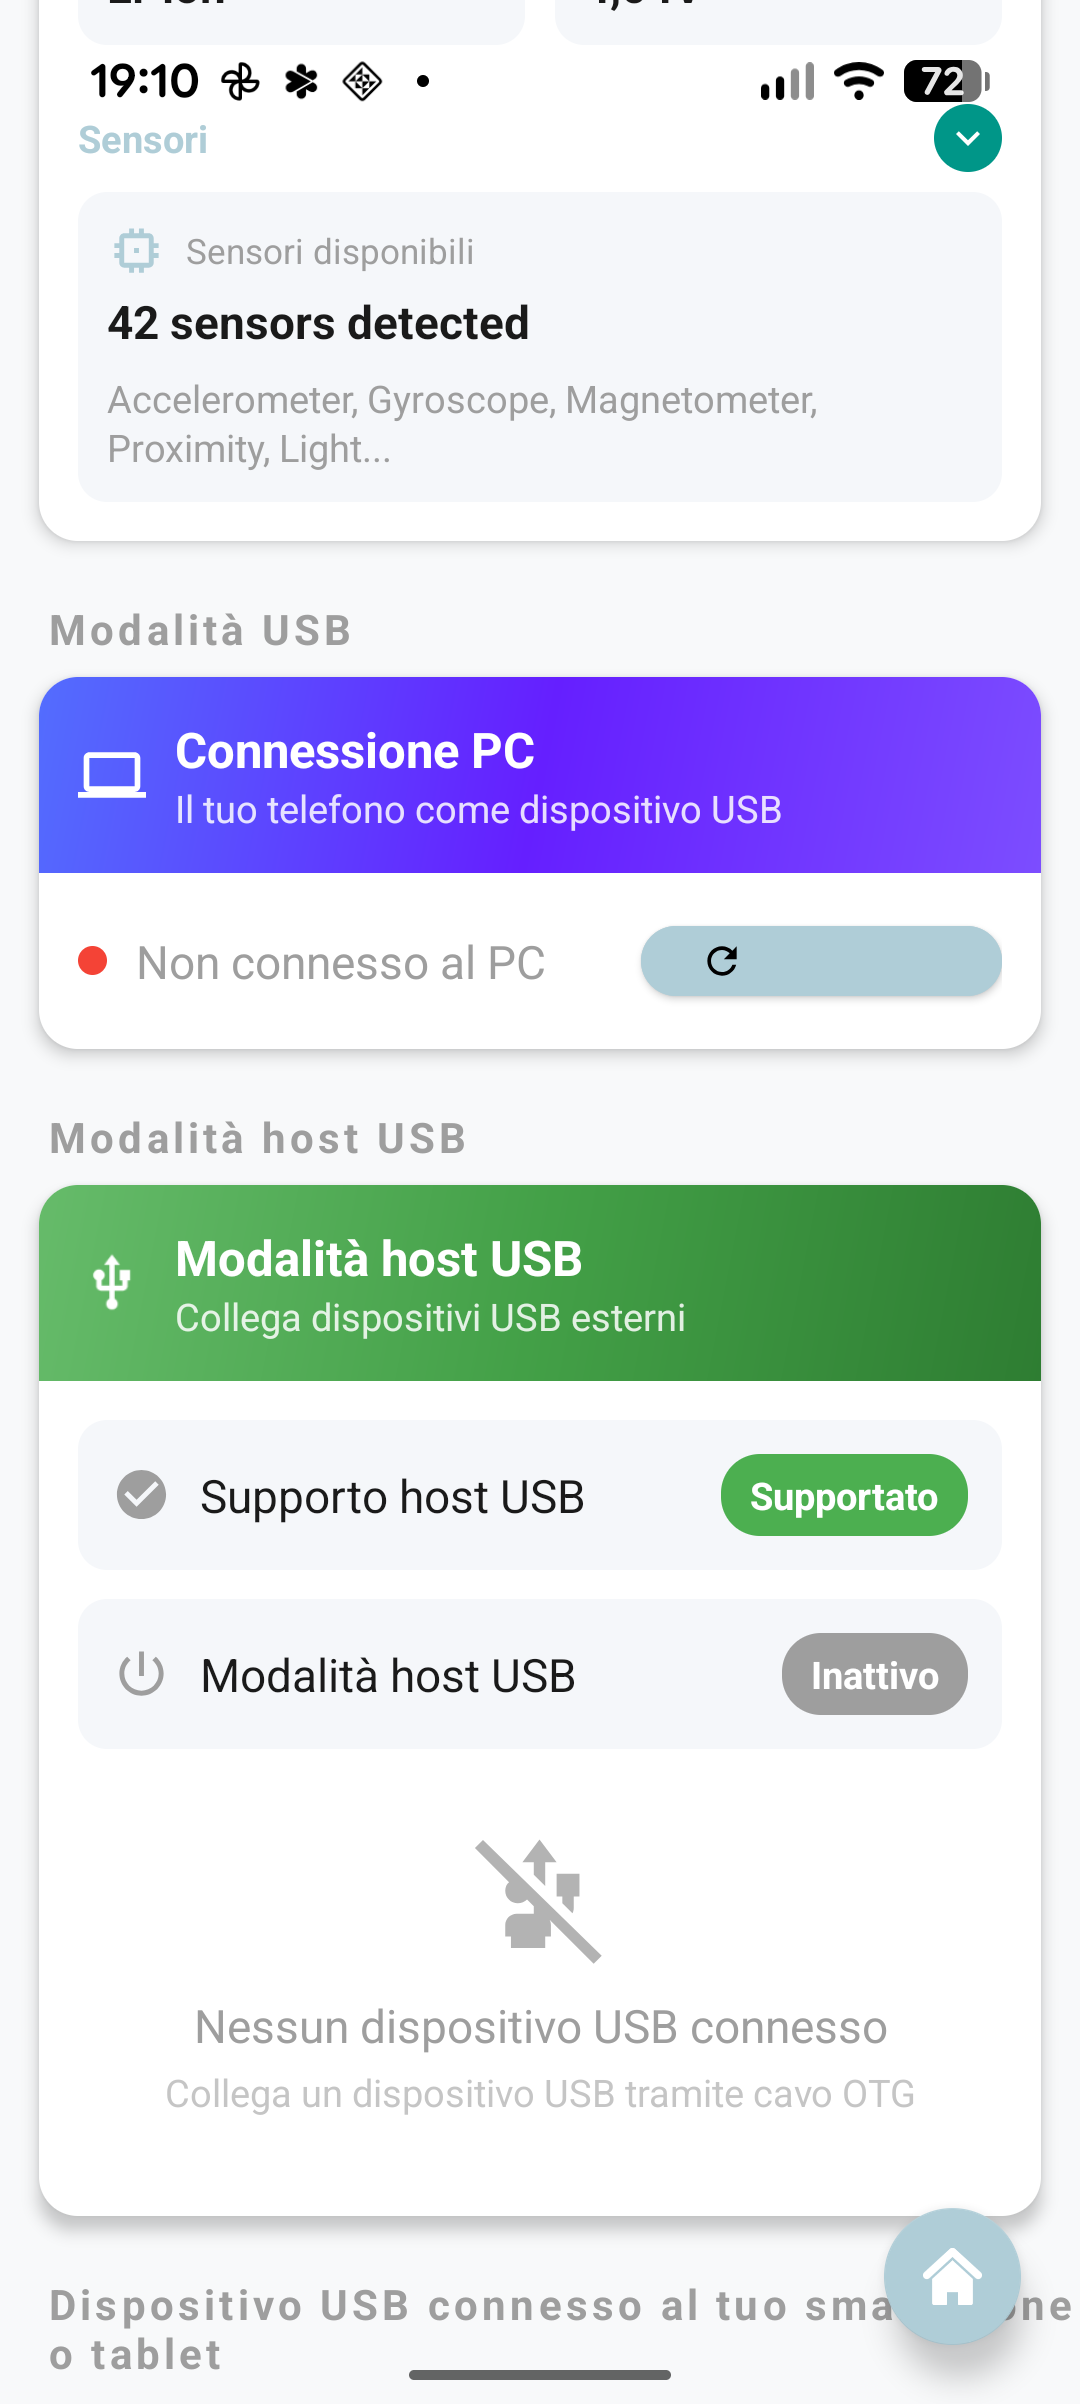Refresh the PC connection status
The width and height of the screenshot is (1080, 2404).
tap(820, 961)
